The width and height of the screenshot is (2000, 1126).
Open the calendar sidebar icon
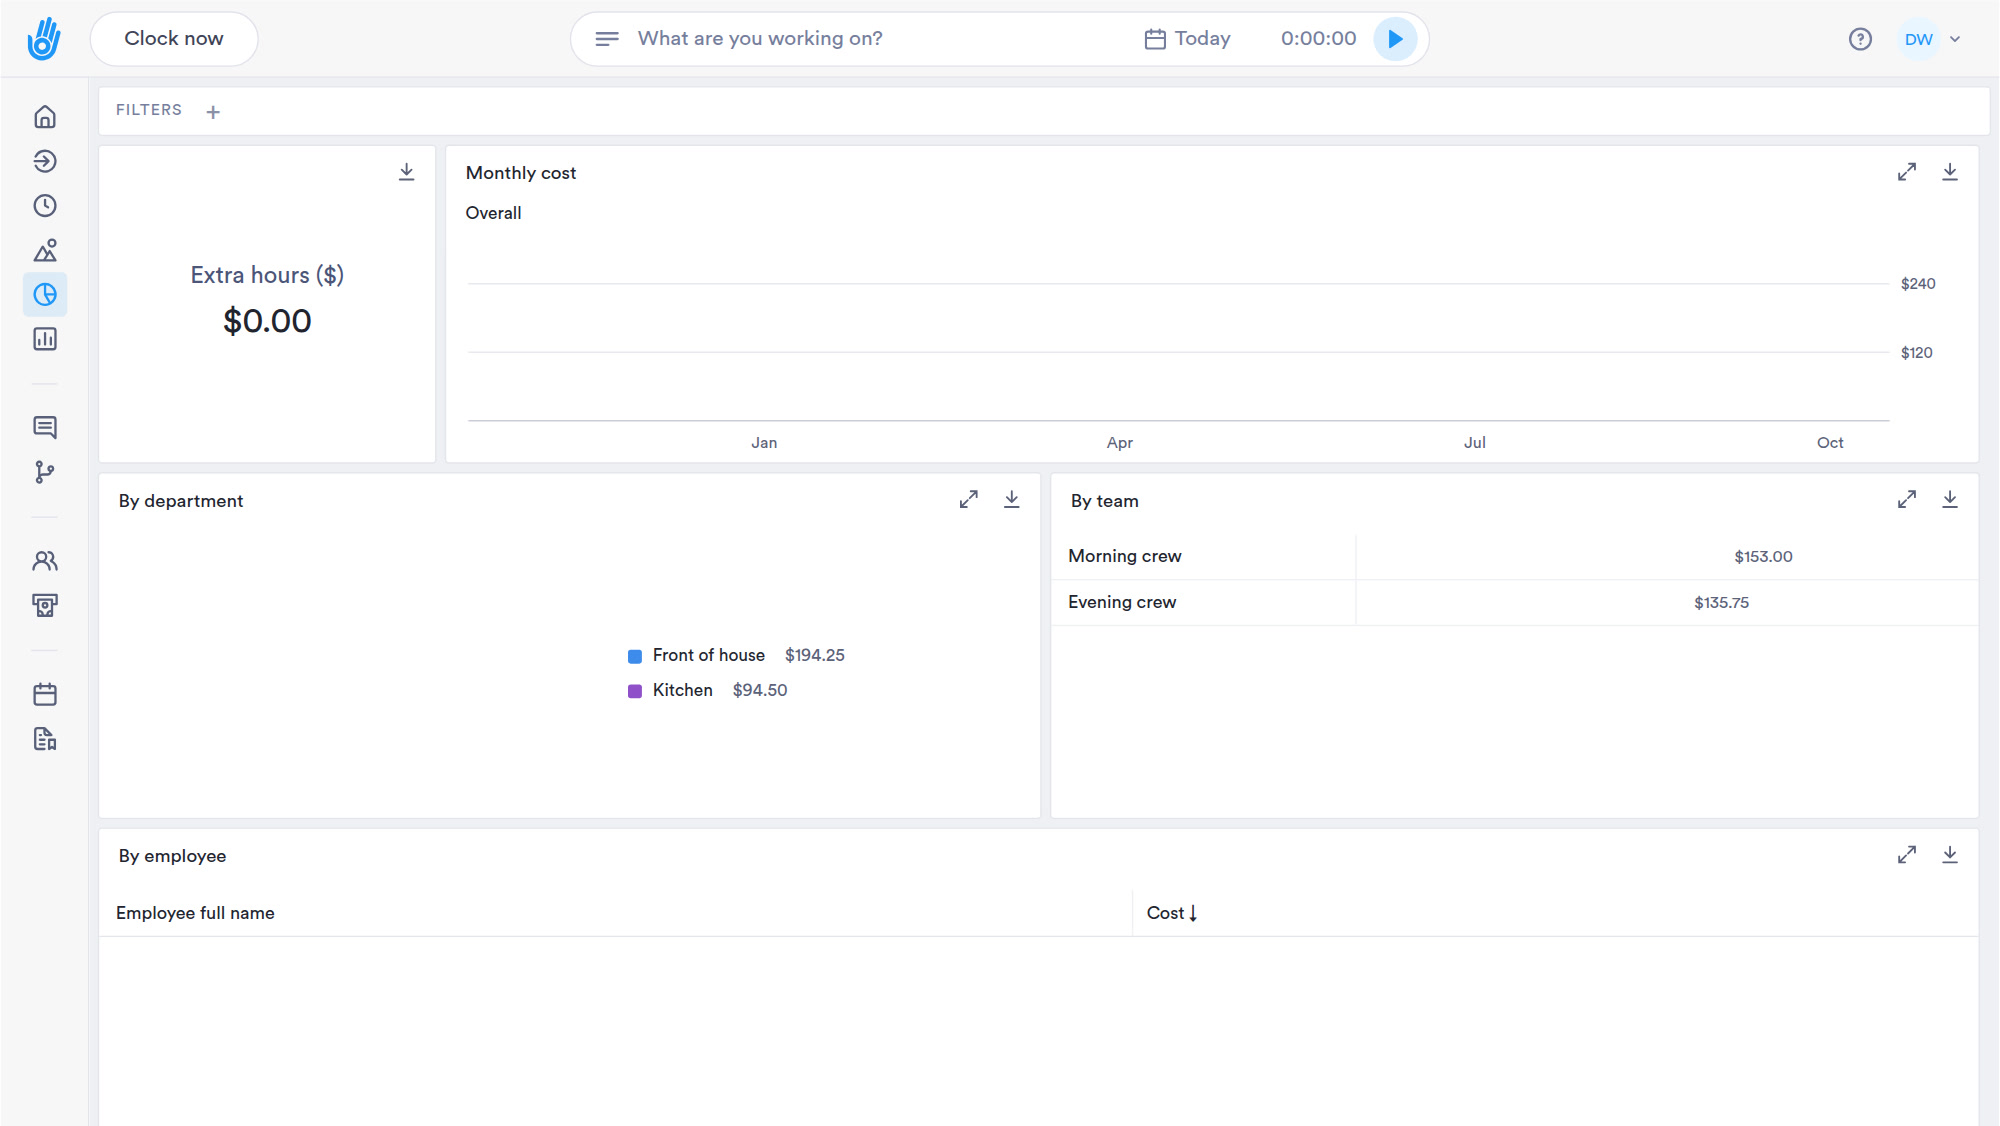coord(45,694)
